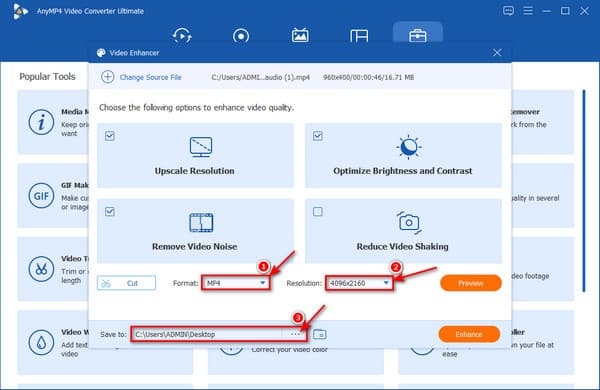
Task: Toggle Optimize Brightness and Contrast checkbox
Action: 318,136
